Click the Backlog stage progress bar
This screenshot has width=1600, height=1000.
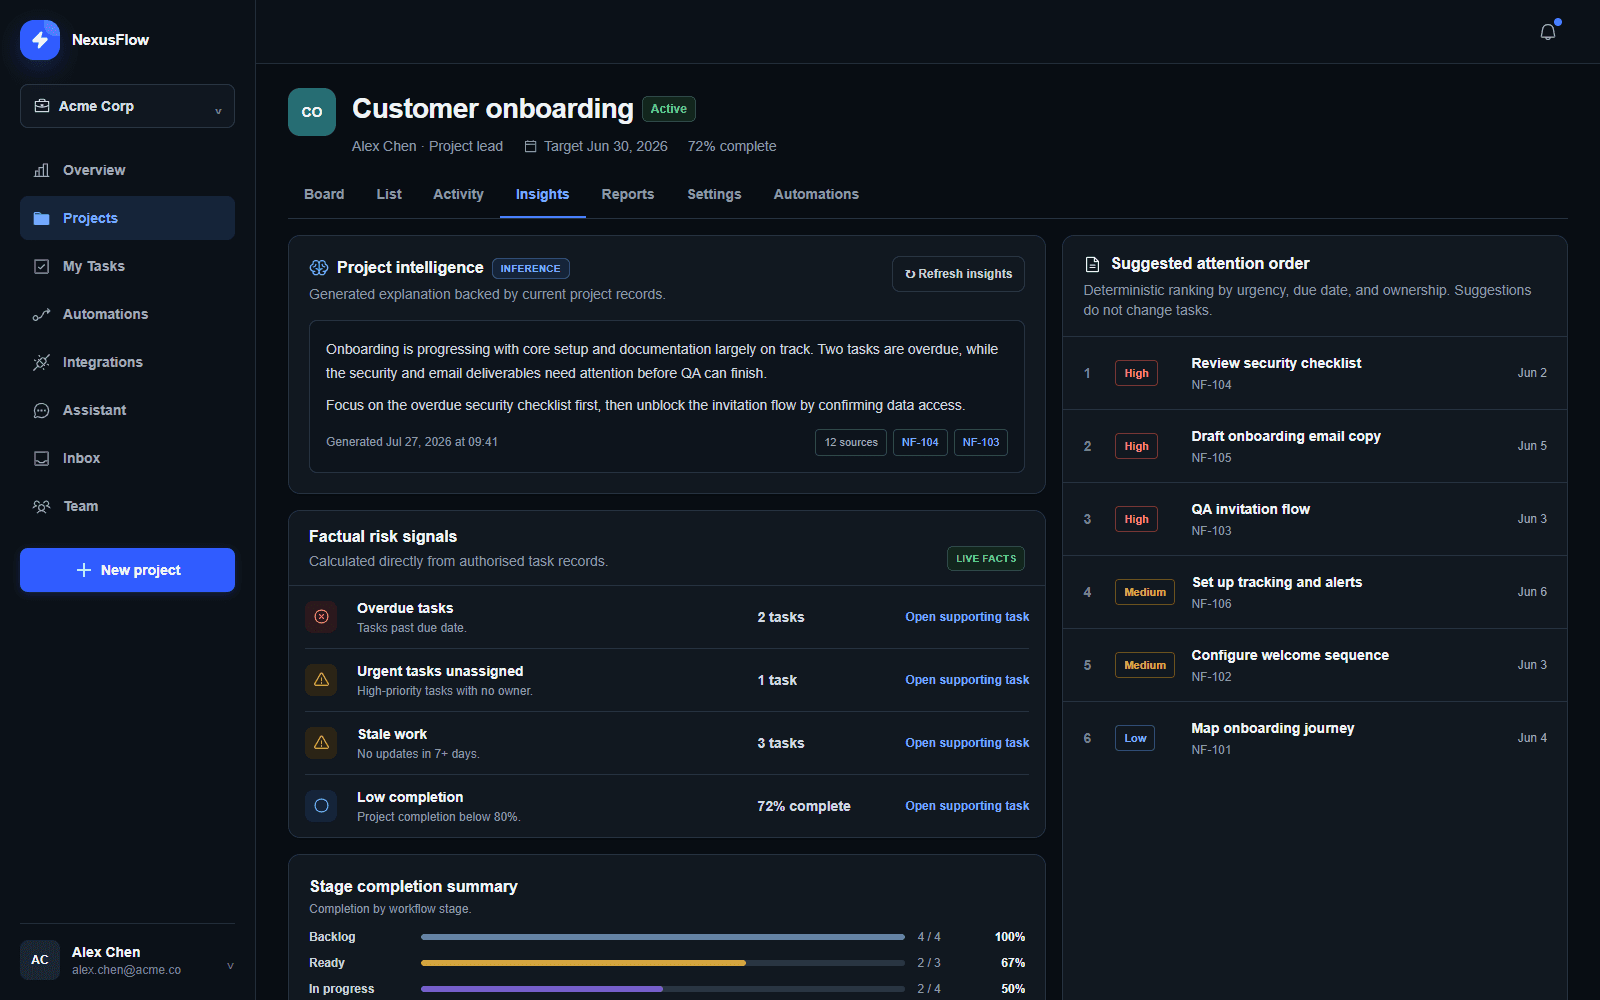[x=663, y=937]
